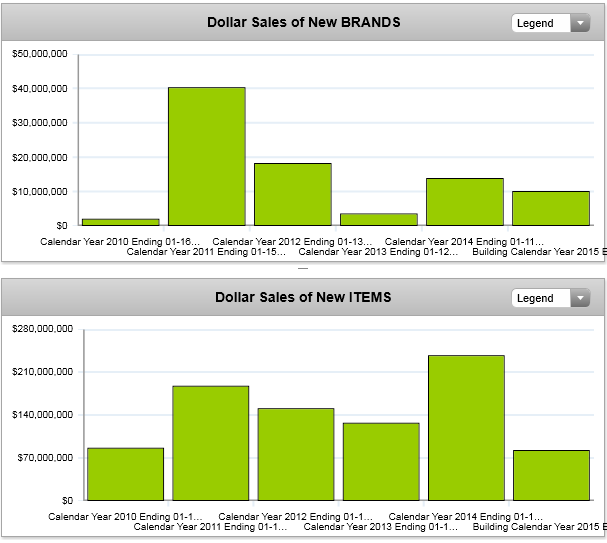Click the splitter handle between the two charts

(303, 269)
